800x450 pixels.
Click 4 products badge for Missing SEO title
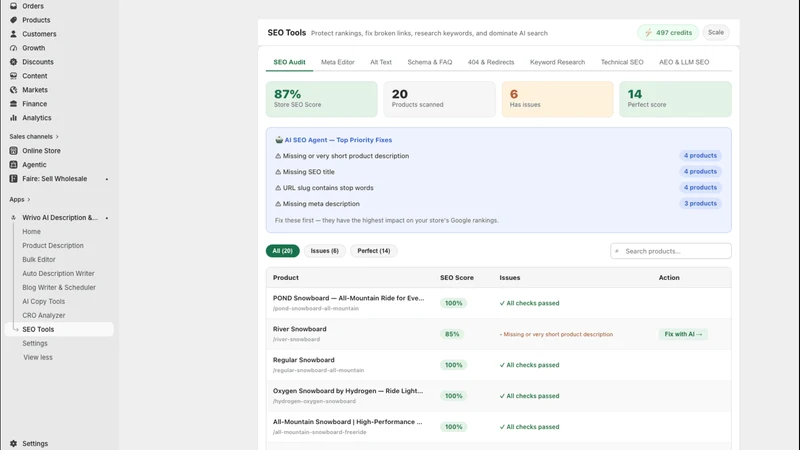[700, 171]
